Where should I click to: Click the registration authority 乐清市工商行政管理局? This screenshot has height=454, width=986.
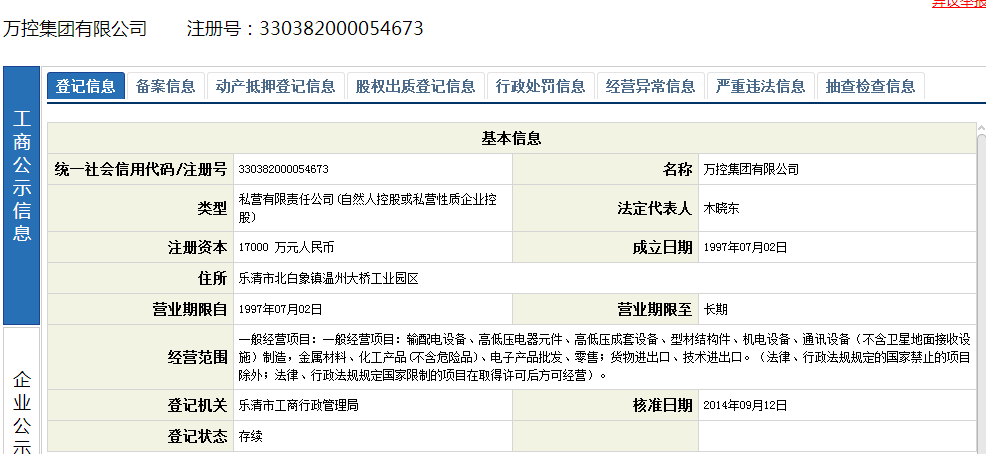(x=298, y=405)
